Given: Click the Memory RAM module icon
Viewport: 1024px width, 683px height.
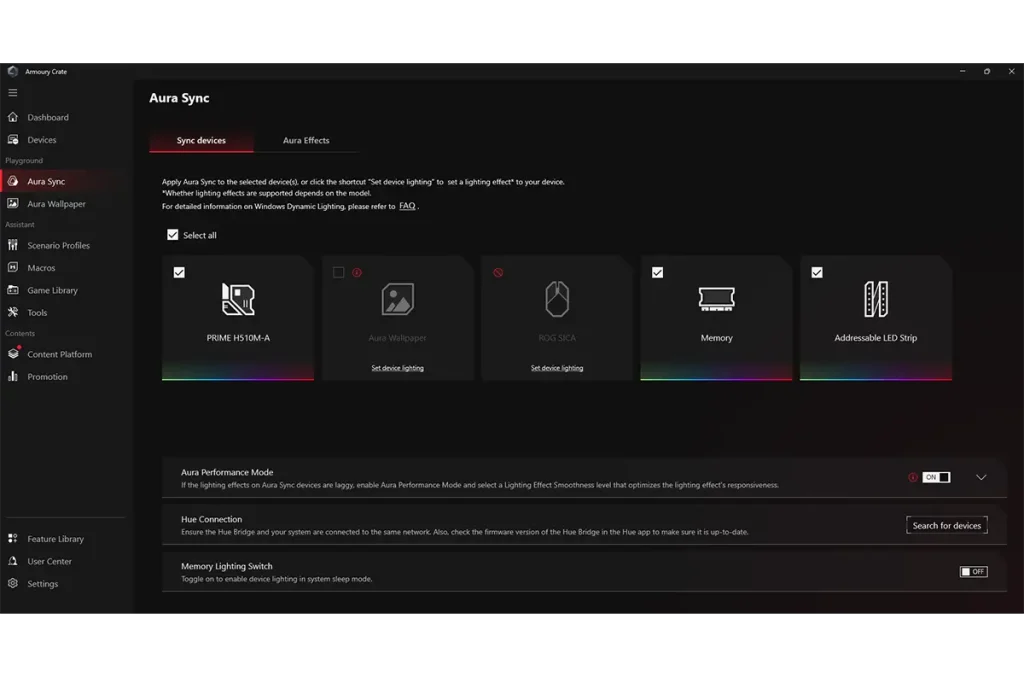Looking at the screenshot, I should (x=716, y=299).
